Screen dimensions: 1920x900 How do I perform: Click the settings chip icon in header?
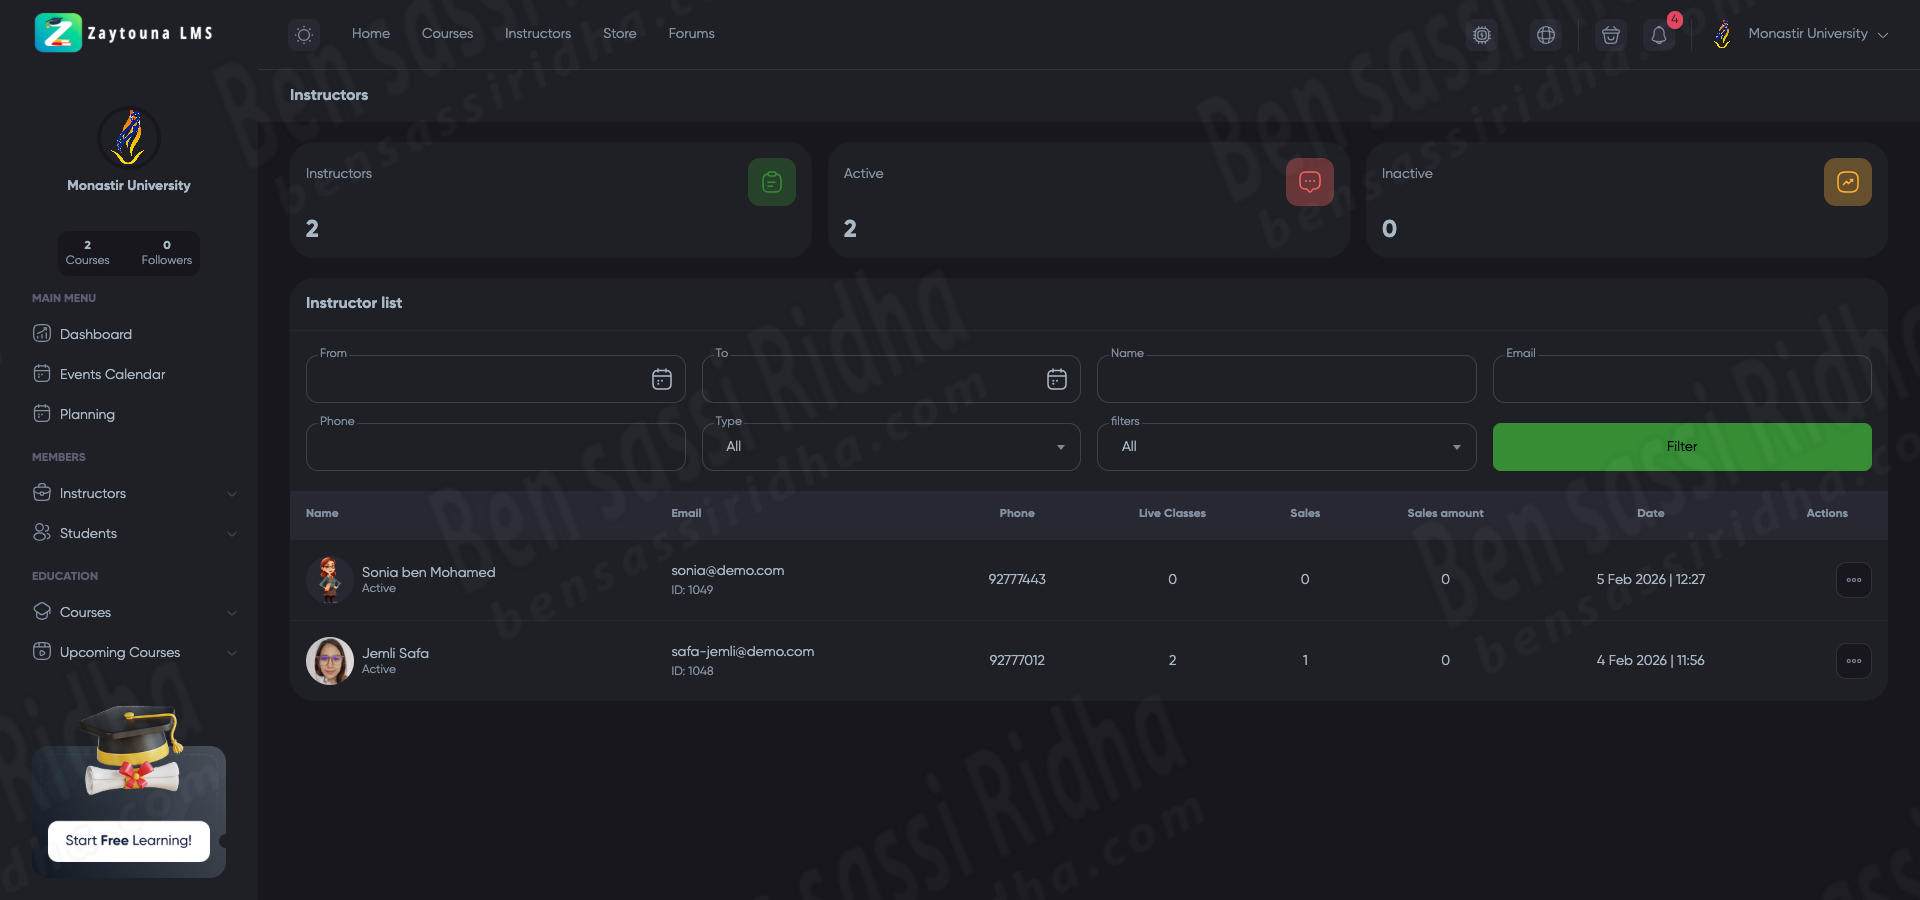click(1482, 35)
